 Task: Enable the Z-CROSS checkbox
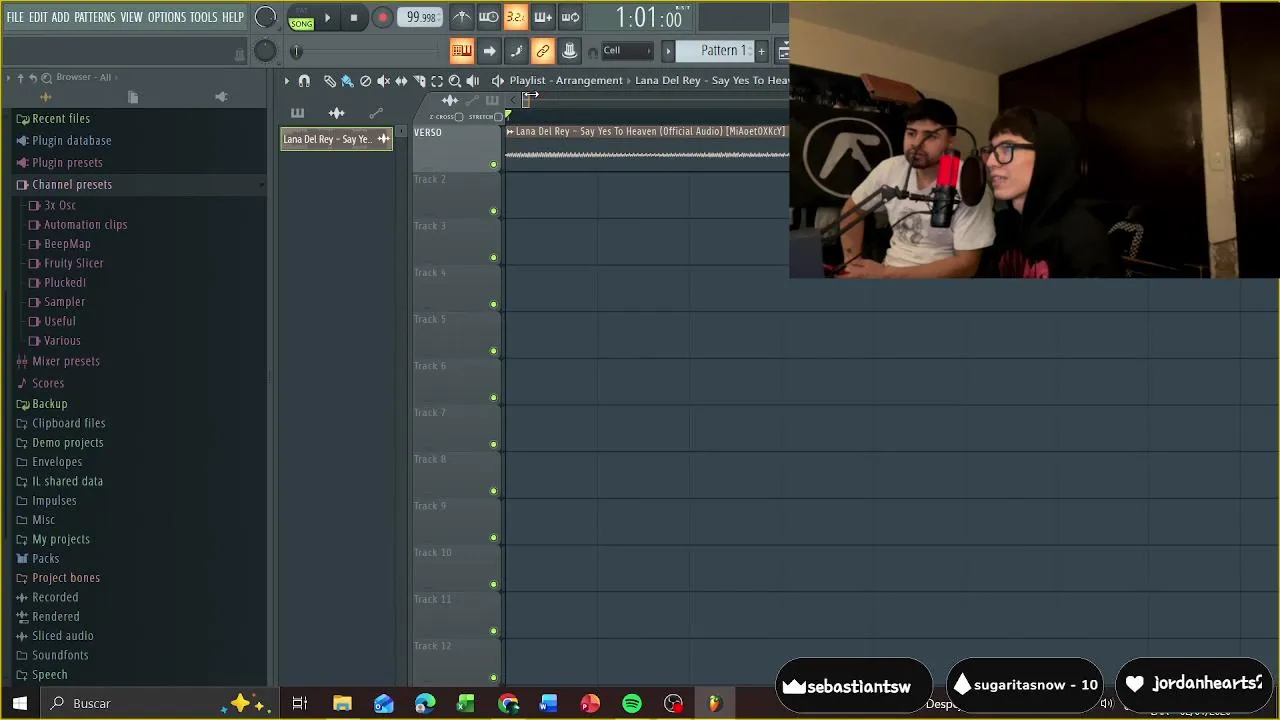[x=459, y=117]
